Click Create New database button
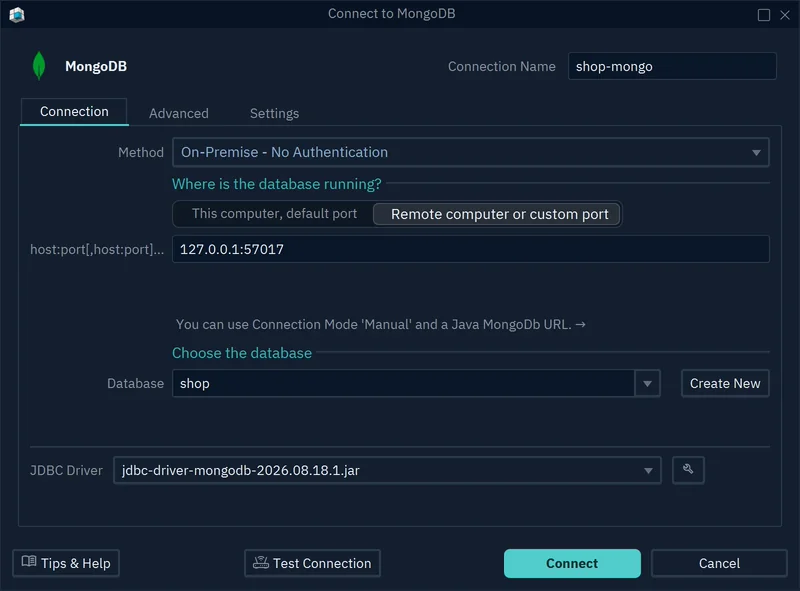 725,383
